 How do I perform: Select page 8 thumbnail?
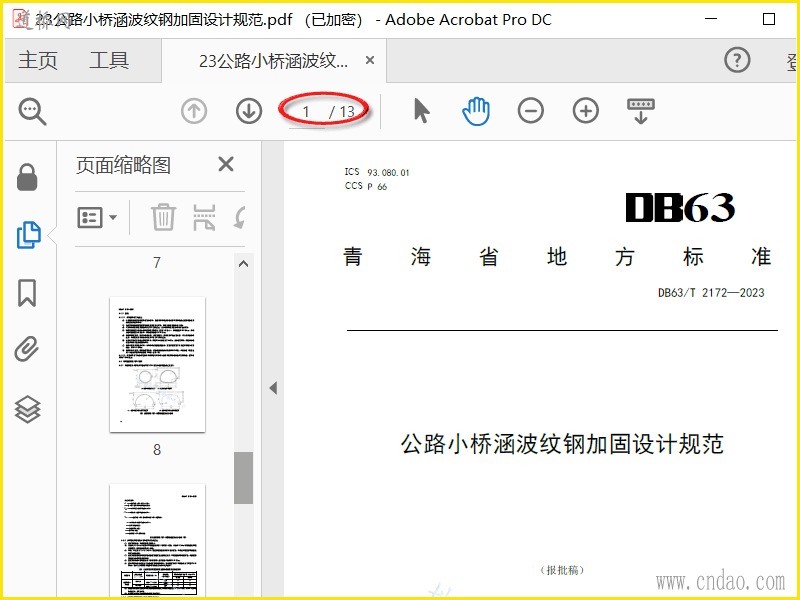tap(158, 364)
